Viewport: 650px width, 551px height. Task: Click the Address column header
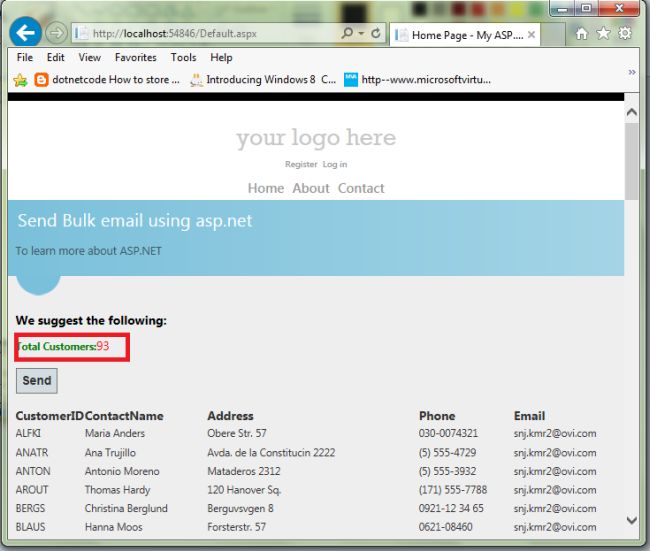click(230, 416)
